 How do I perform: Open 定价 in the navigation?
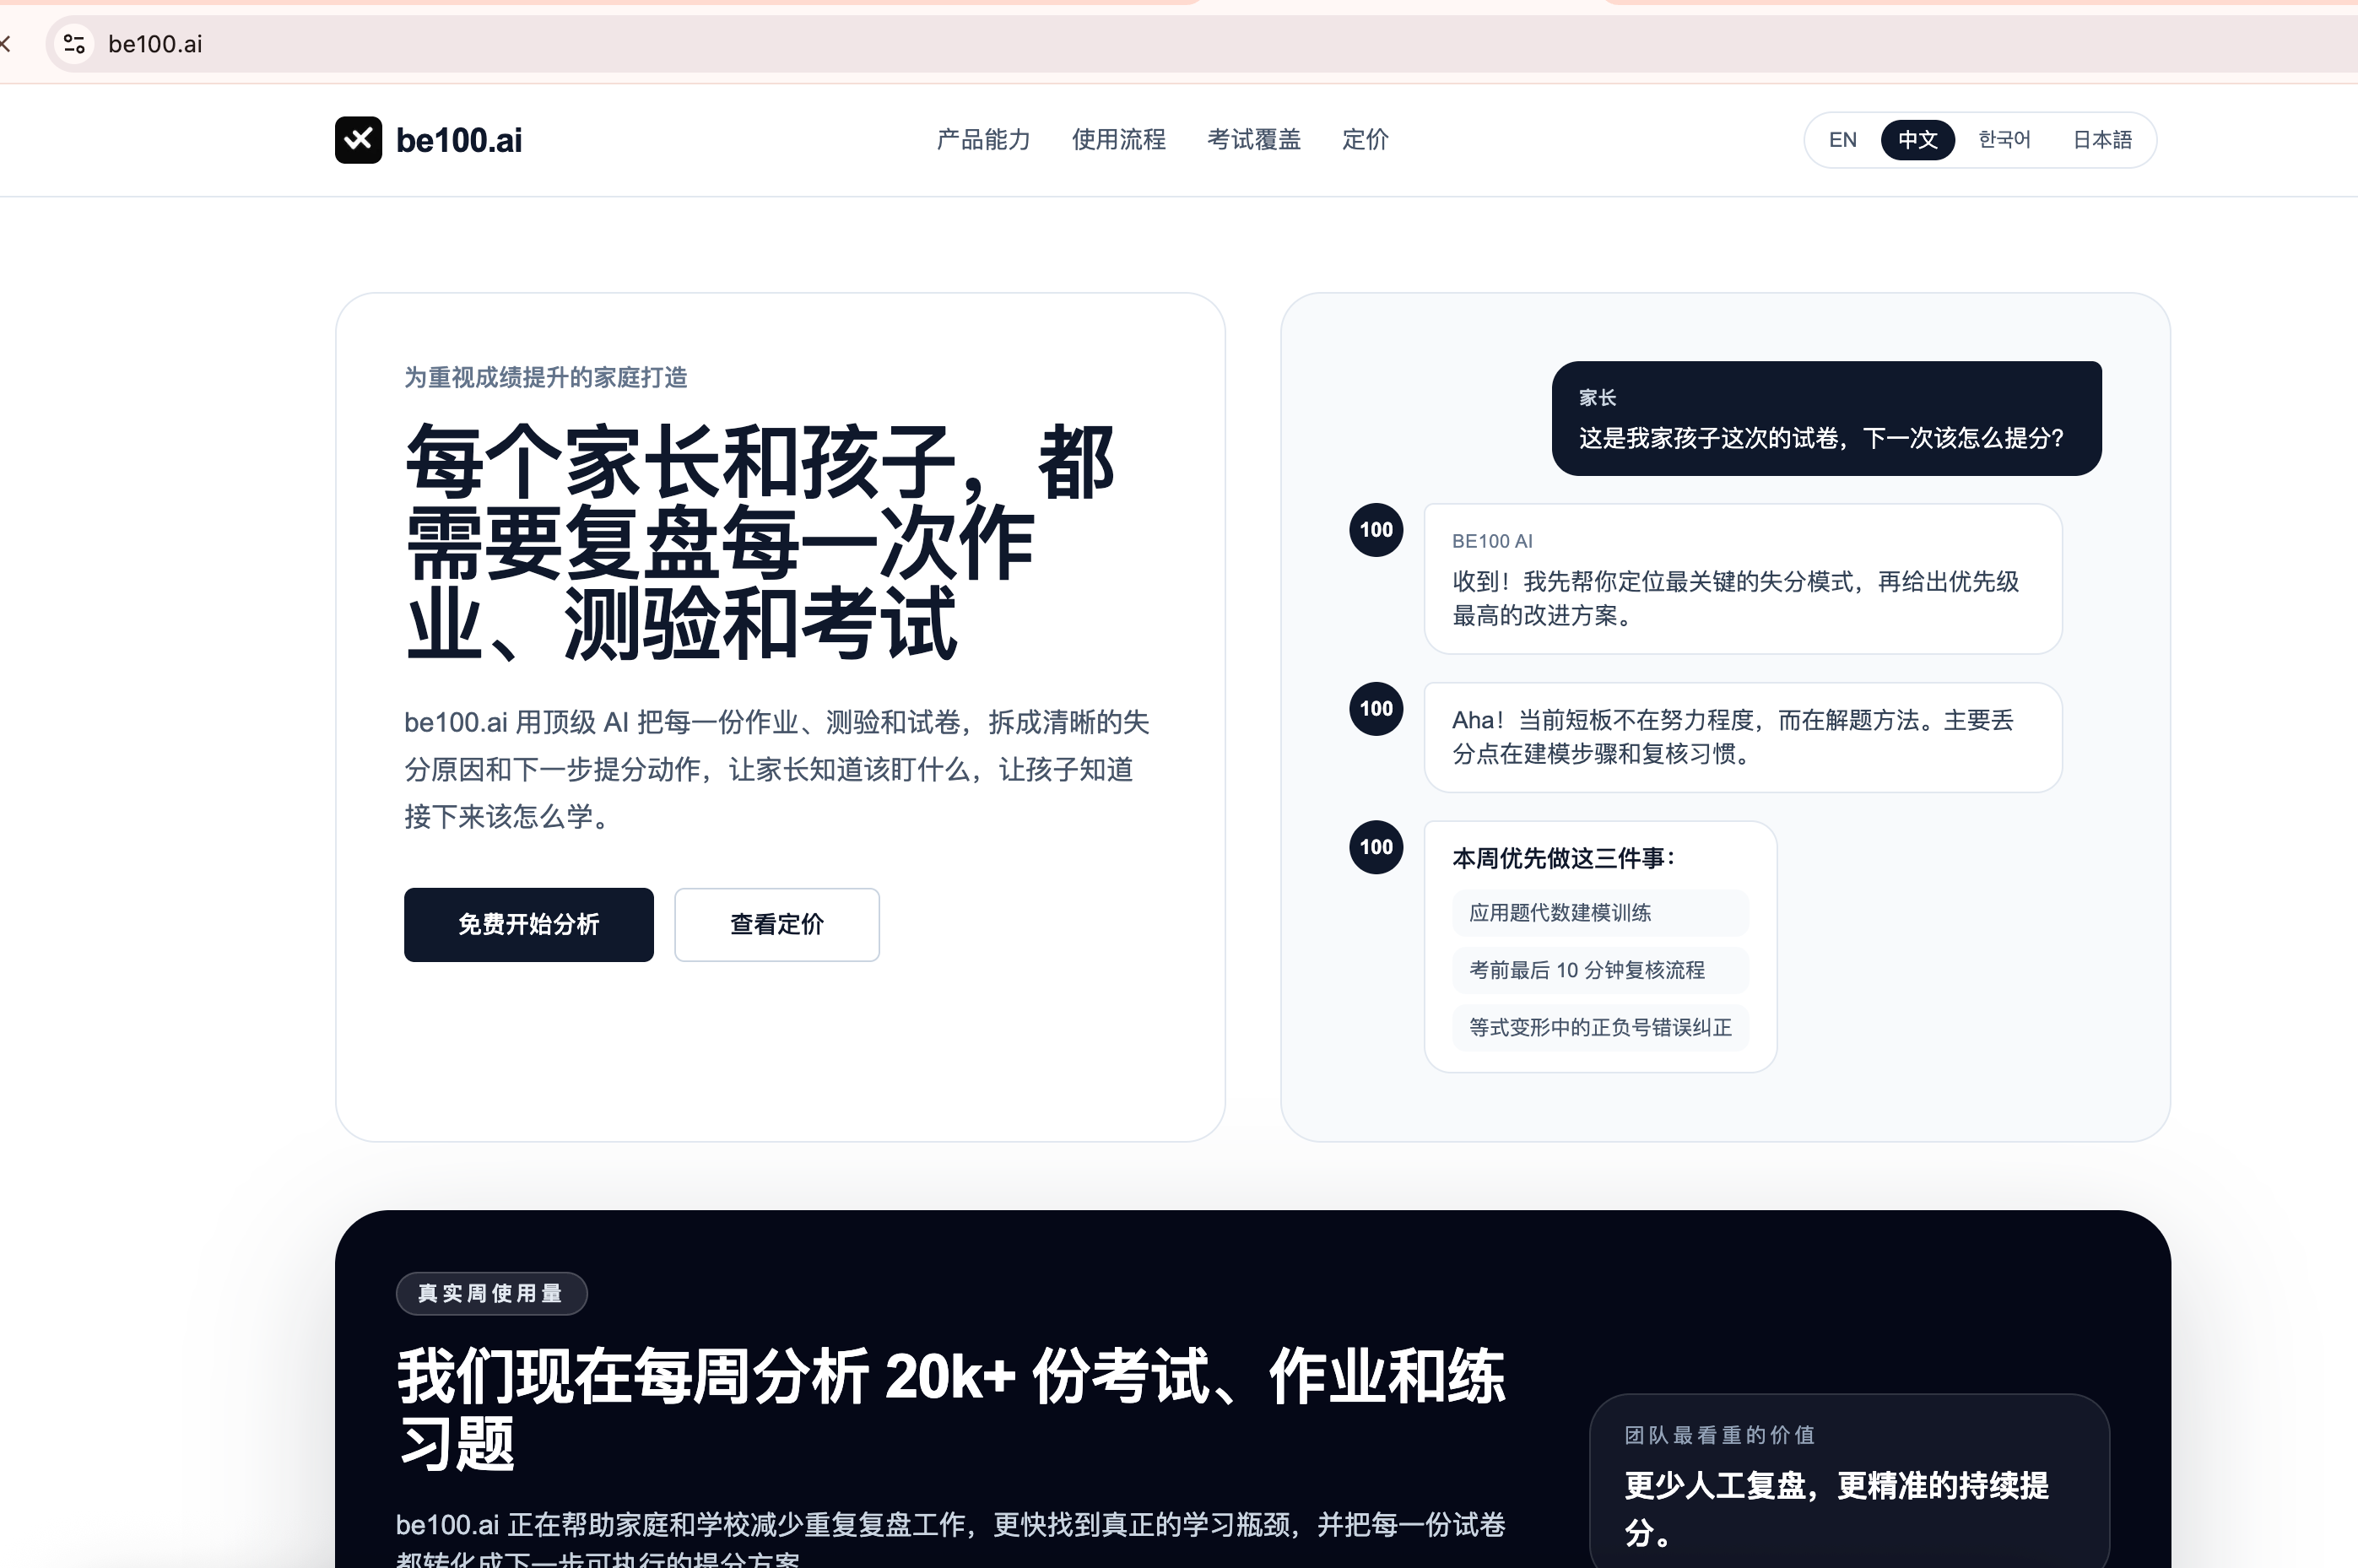point(1365,140)
